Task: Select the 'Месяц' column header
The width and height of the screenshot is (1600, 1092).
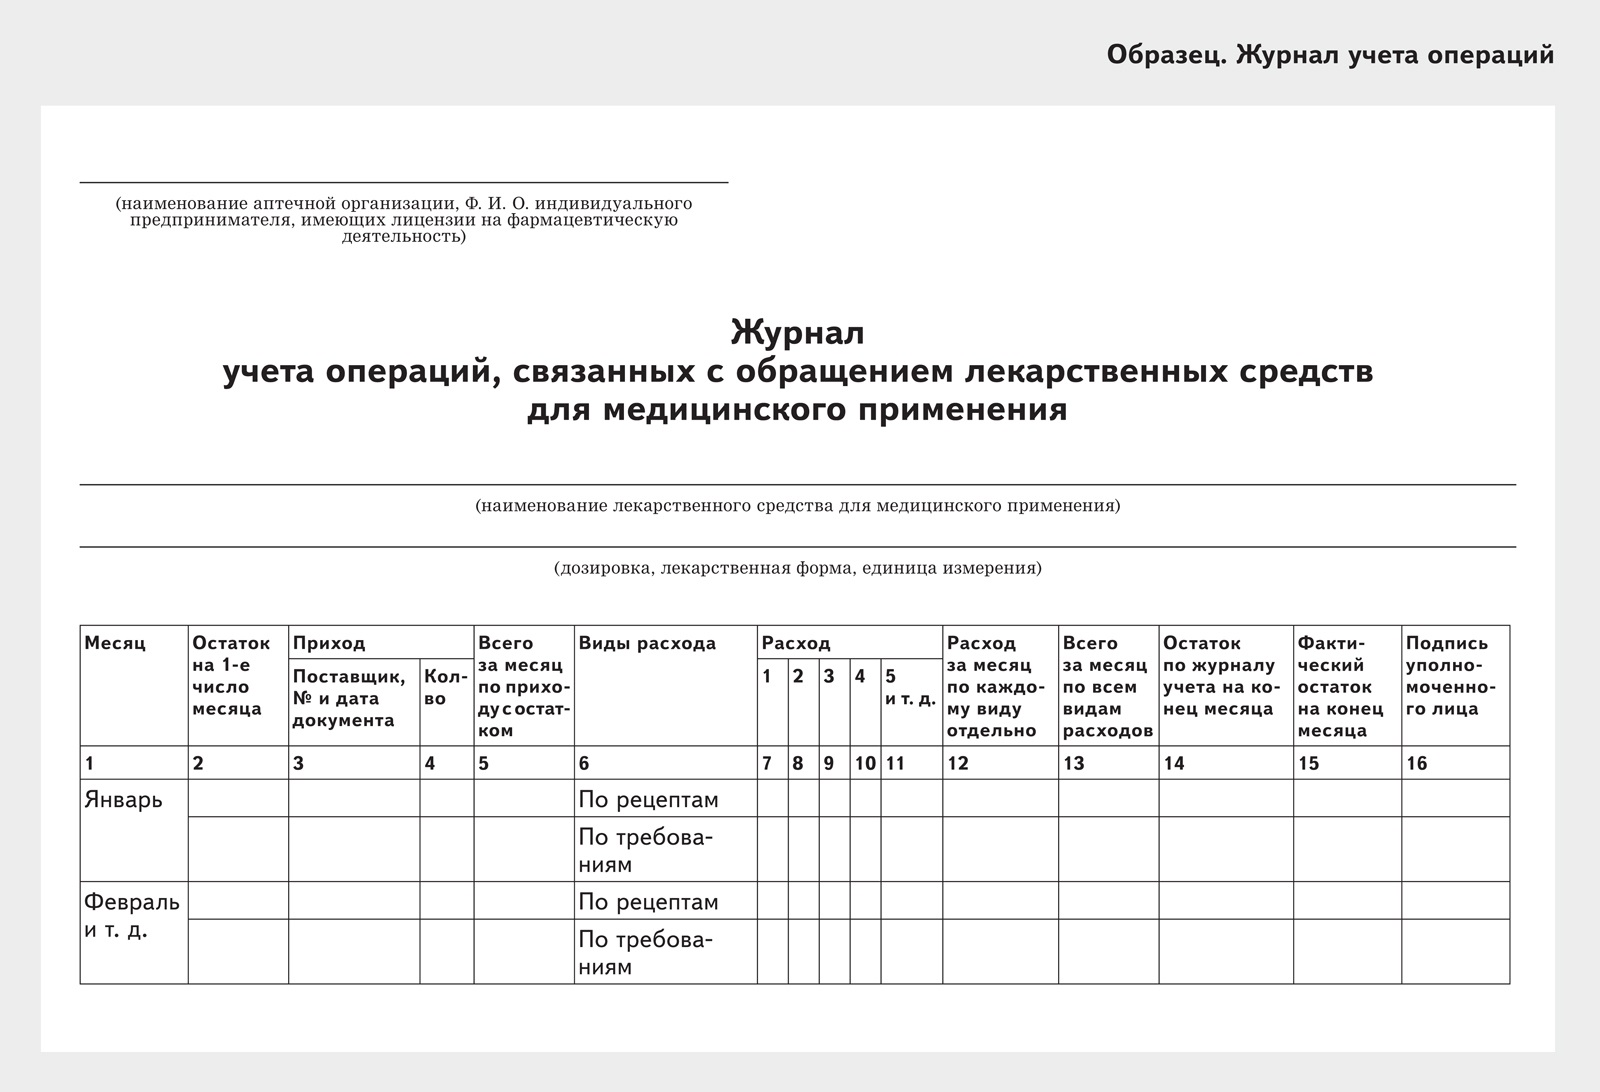Action: coord(115,643)
